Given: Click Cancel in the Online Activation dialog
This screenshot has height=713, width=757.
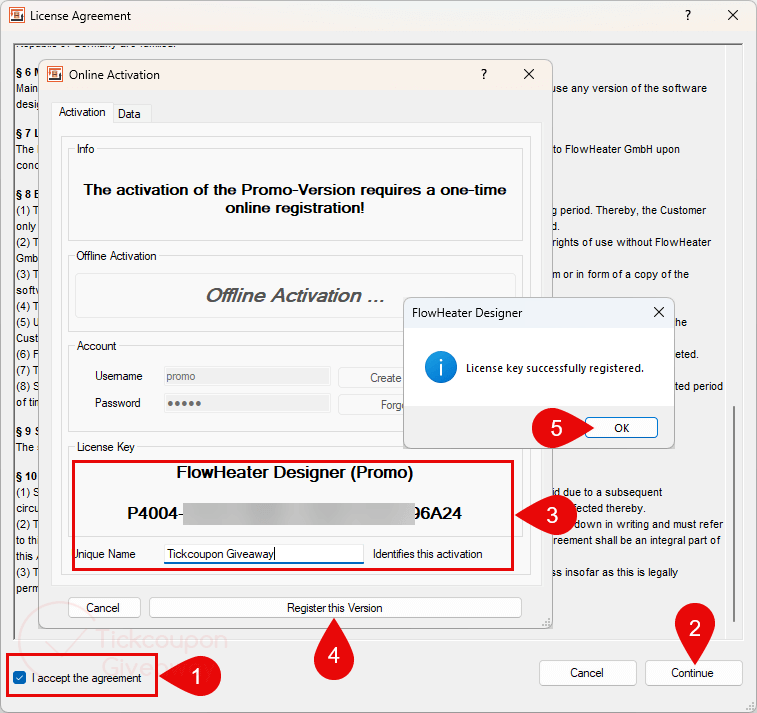Looking at the screenshot, I should tap(104, 608).
